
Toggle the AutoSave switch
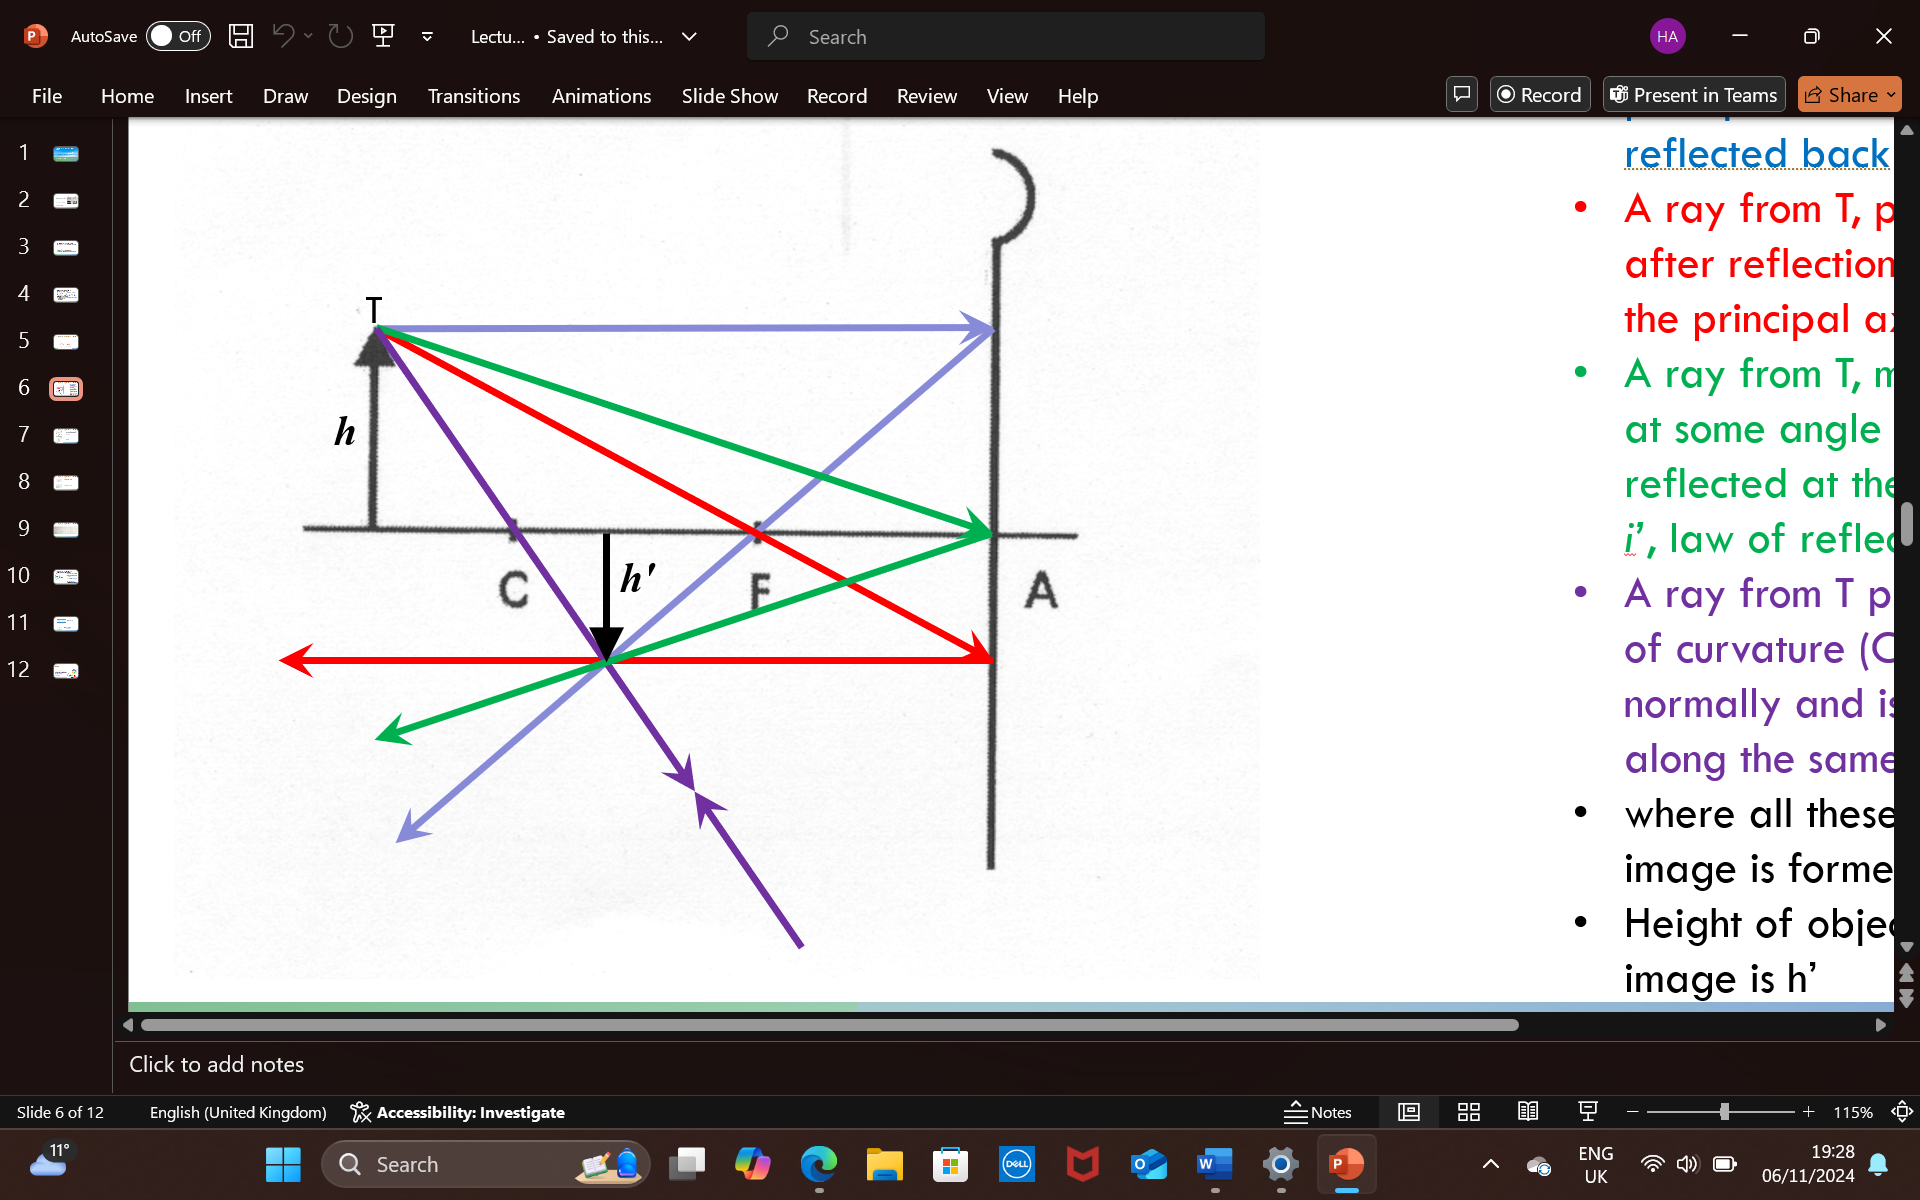pyautogui.click(x=178, y=36)
